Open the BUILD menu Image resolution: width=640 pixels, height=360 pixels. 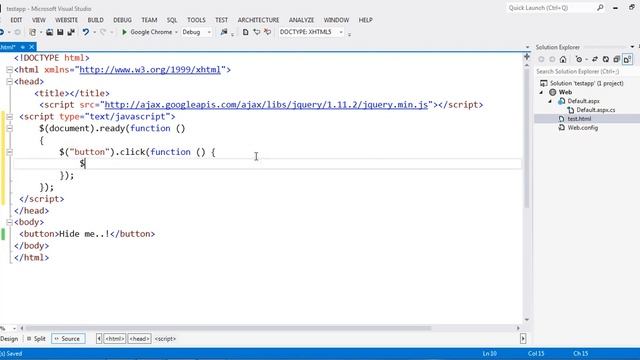tap(96, 20)
